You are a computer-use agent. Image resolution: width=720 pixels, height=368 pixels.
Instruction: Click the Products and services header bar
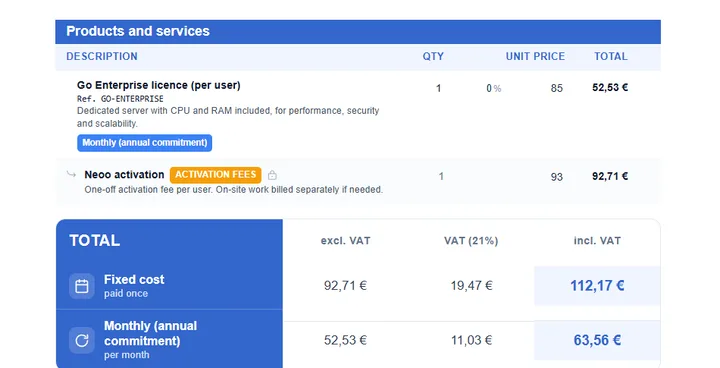coord(358,31)
